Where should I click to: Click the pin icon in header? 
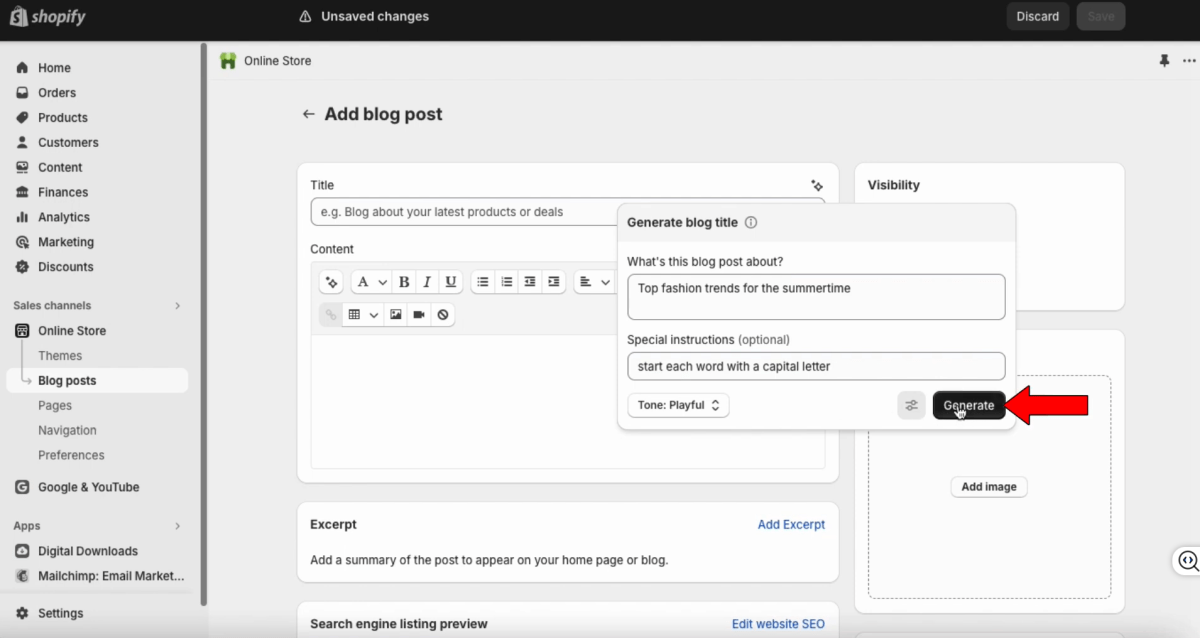click(x=1164, y=61)
